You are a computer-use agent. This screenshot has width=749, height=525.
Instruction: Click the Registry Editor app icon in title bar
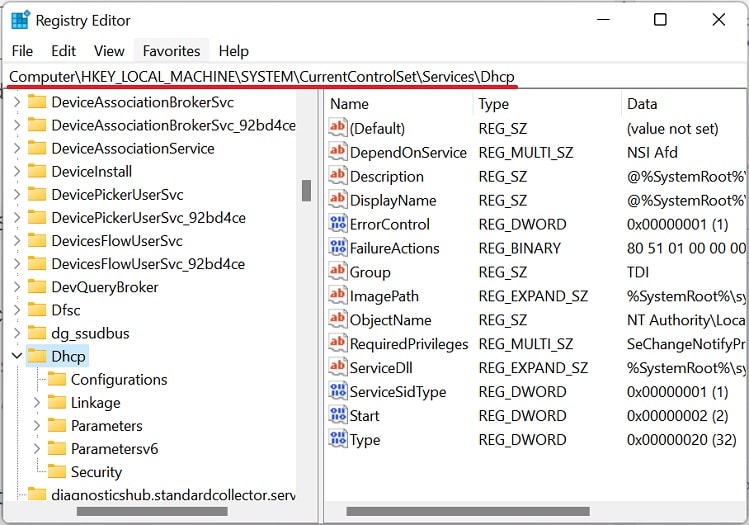click(21, 20)
